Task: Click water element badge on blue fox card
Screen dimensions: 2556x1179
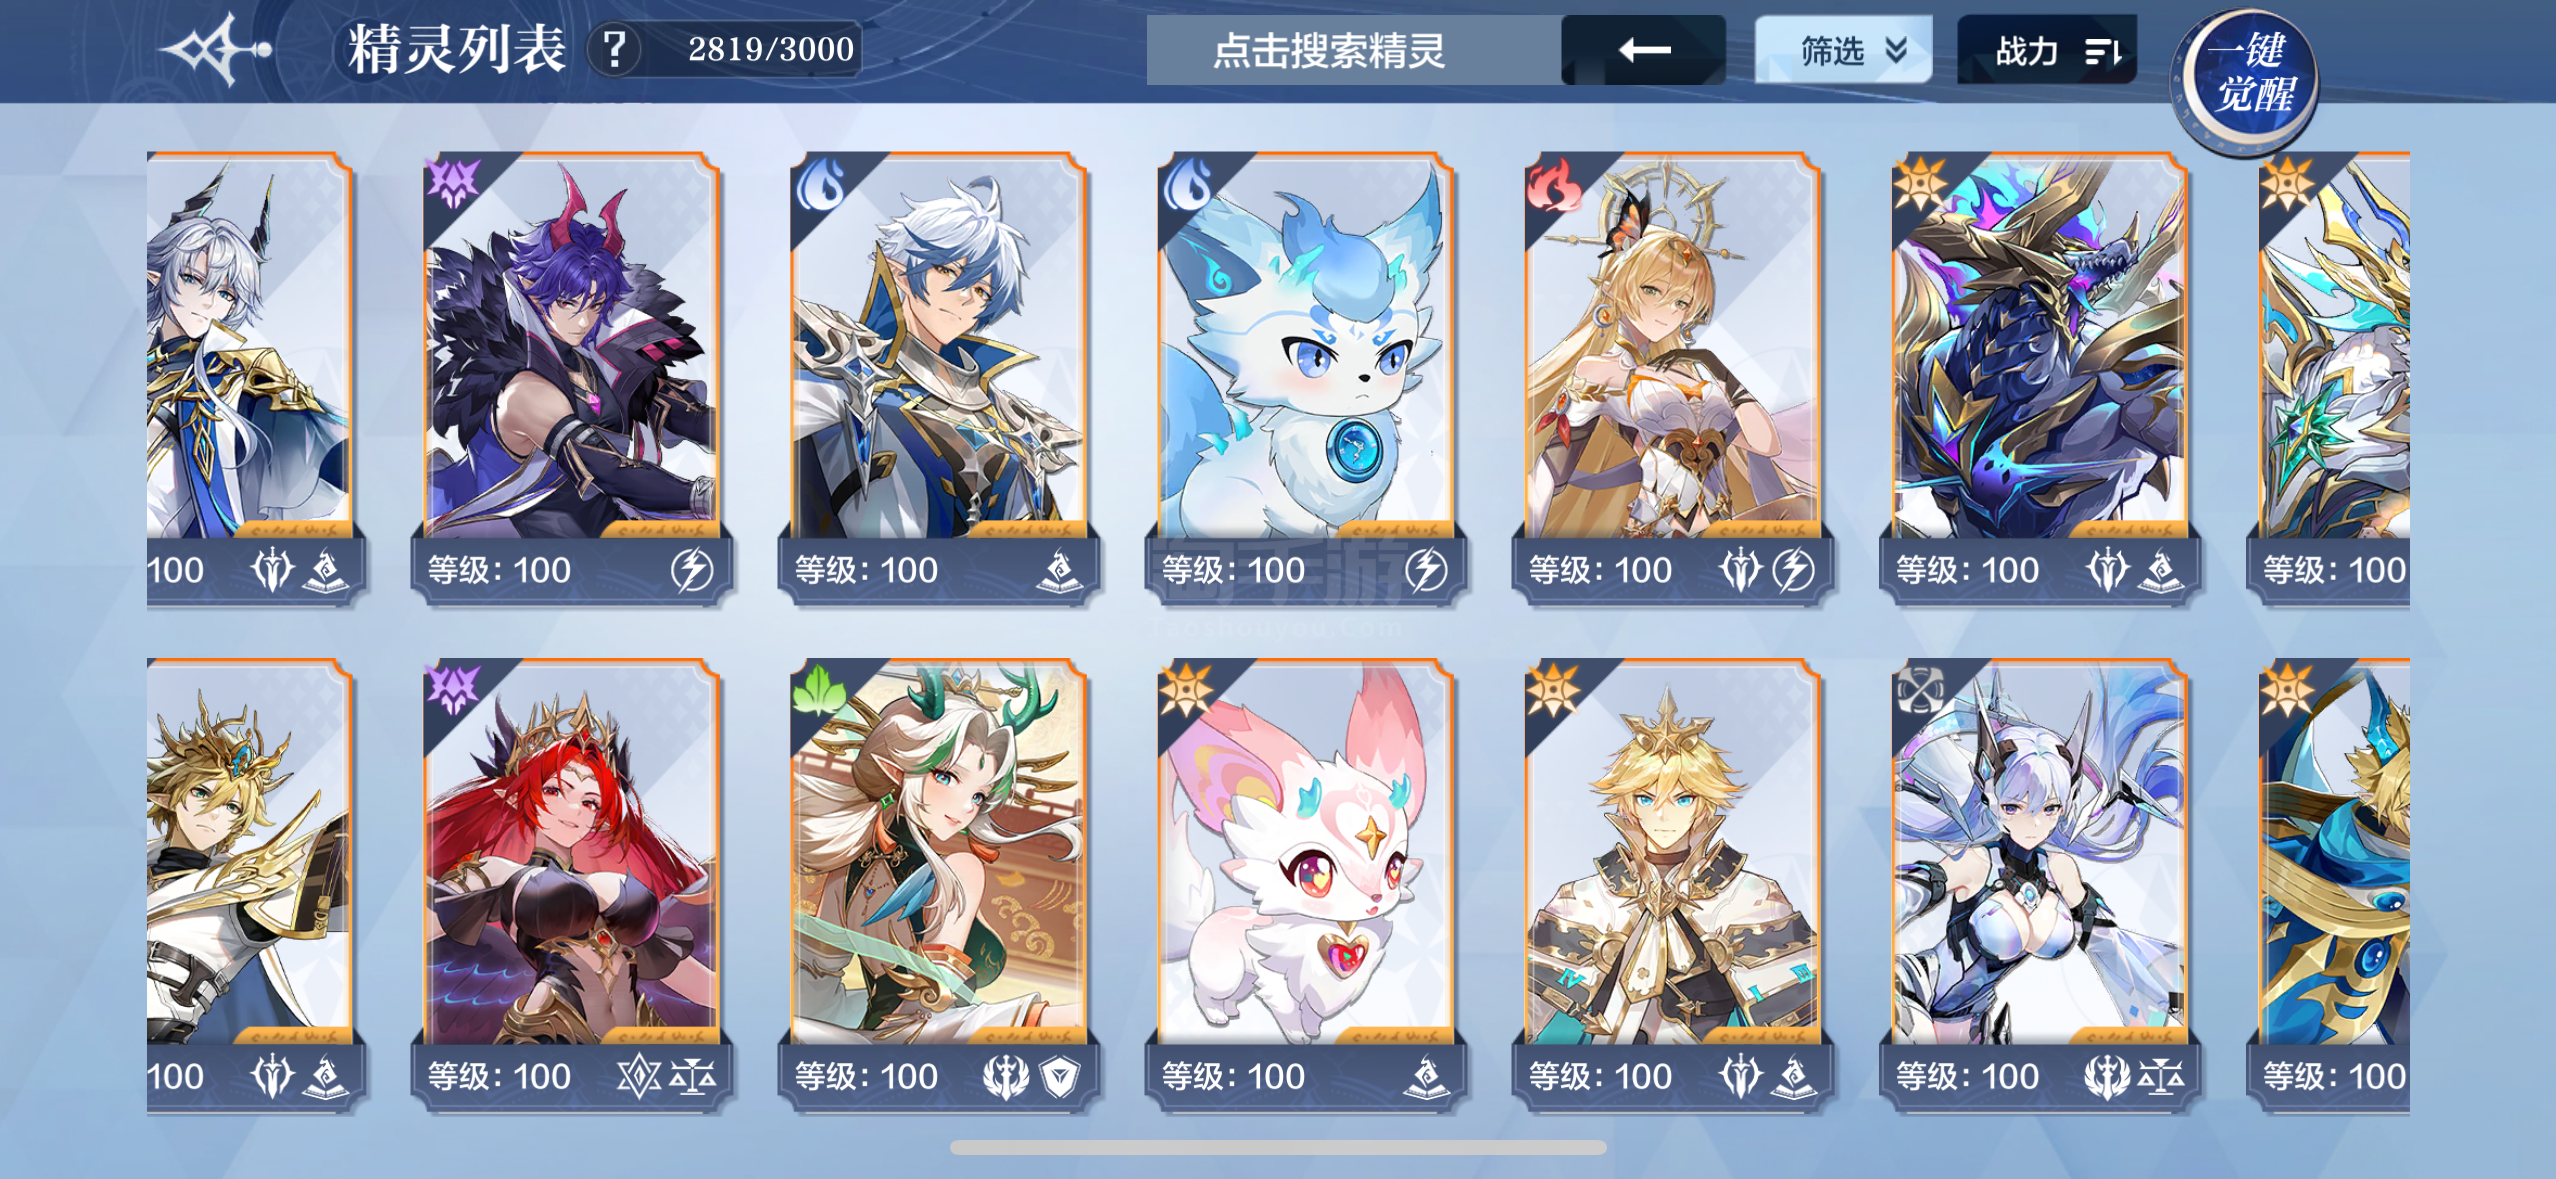Action: tap(1186, 185)
